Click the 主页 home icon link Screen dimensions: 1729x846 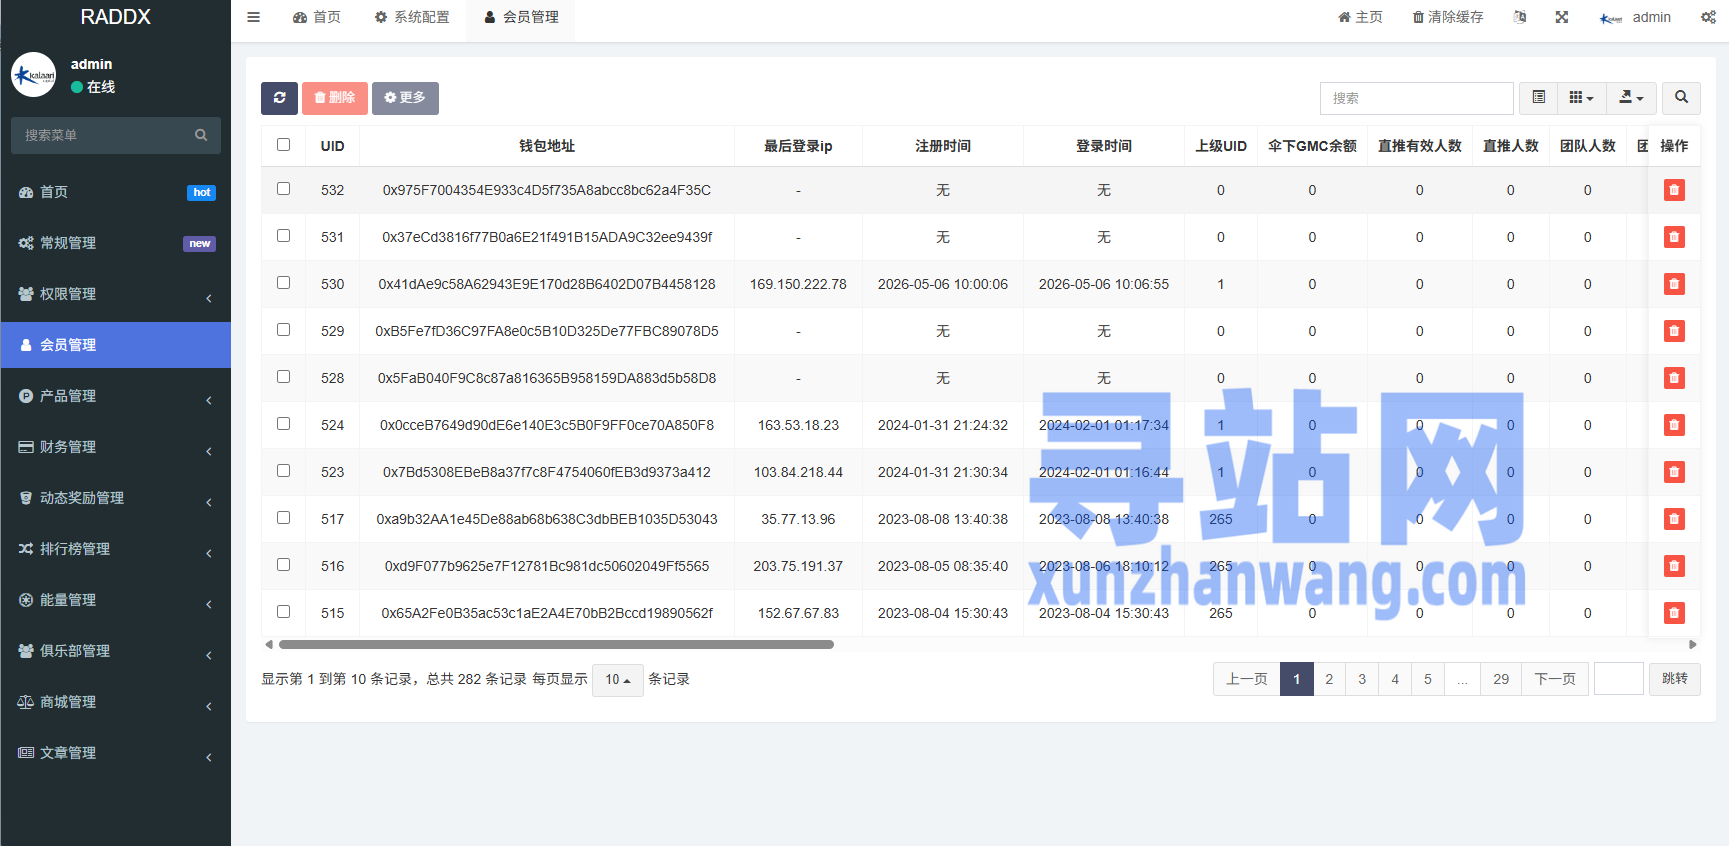[x=1361, y=17]
